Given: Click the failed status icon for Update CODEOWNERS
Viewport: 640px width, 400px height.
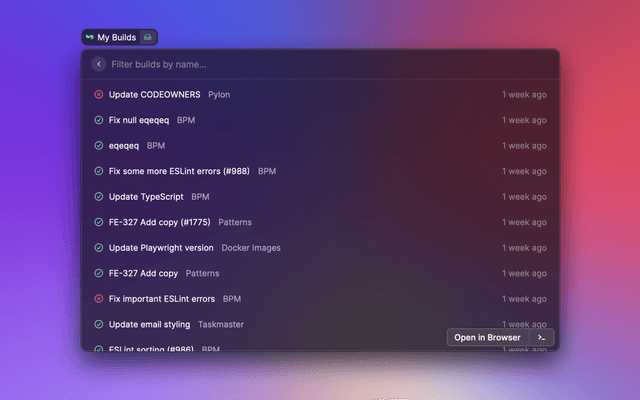Looking at the screenshot, I should [98, 95].
